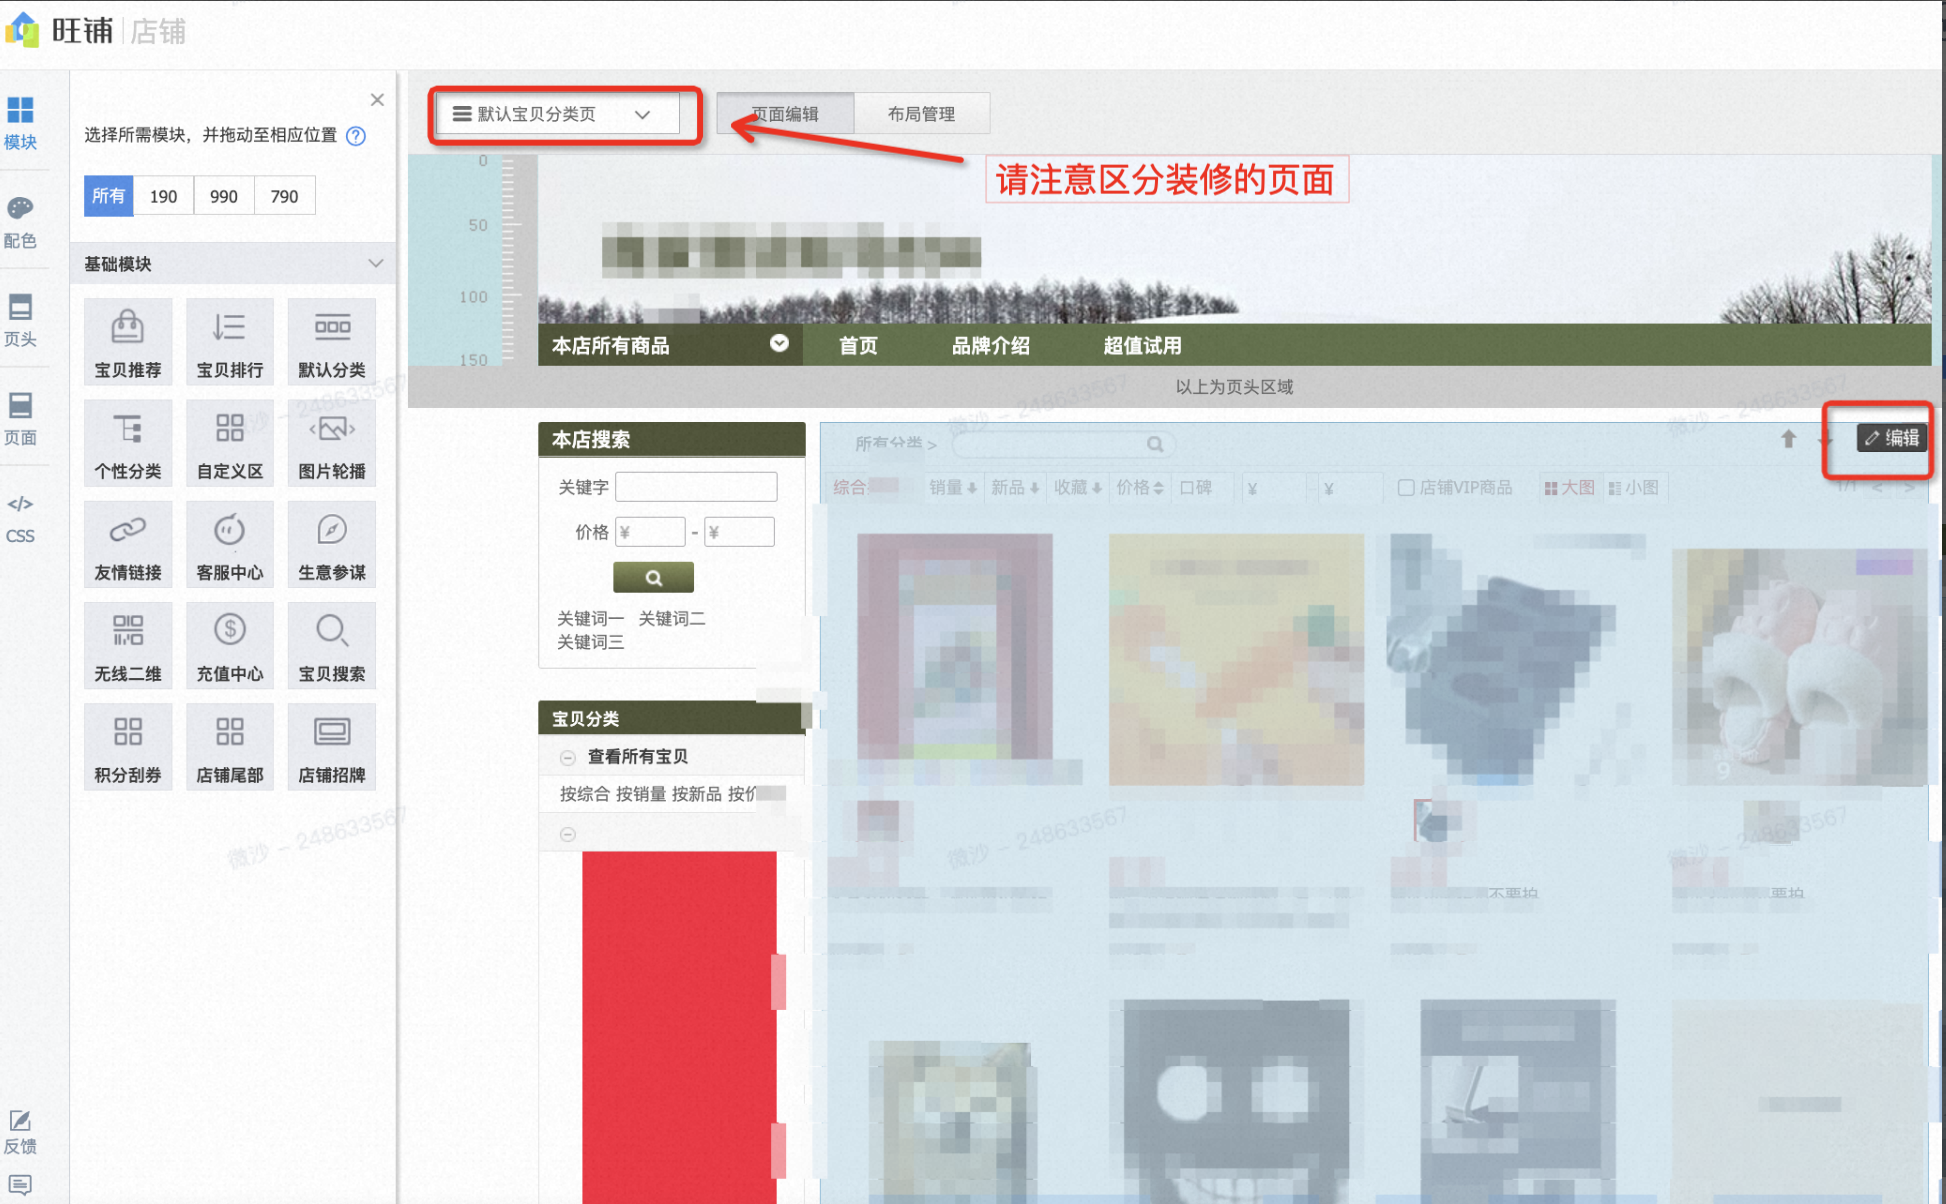The image size is (1946, 1204).
Task: Open the CSS editor panel
Action: pyautogui.click(x=20, y=518)
